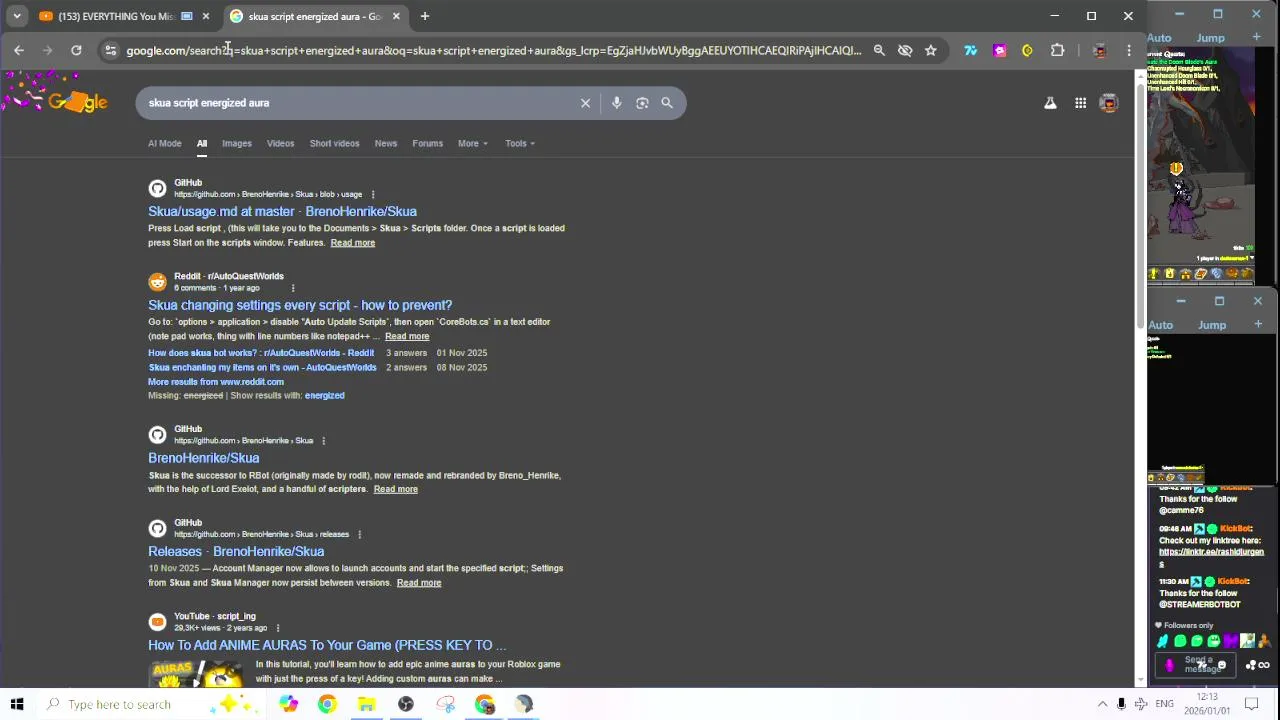Click Jump in upper game window
Screen dimensions: 1280x720
click(x=1211, y=38)
